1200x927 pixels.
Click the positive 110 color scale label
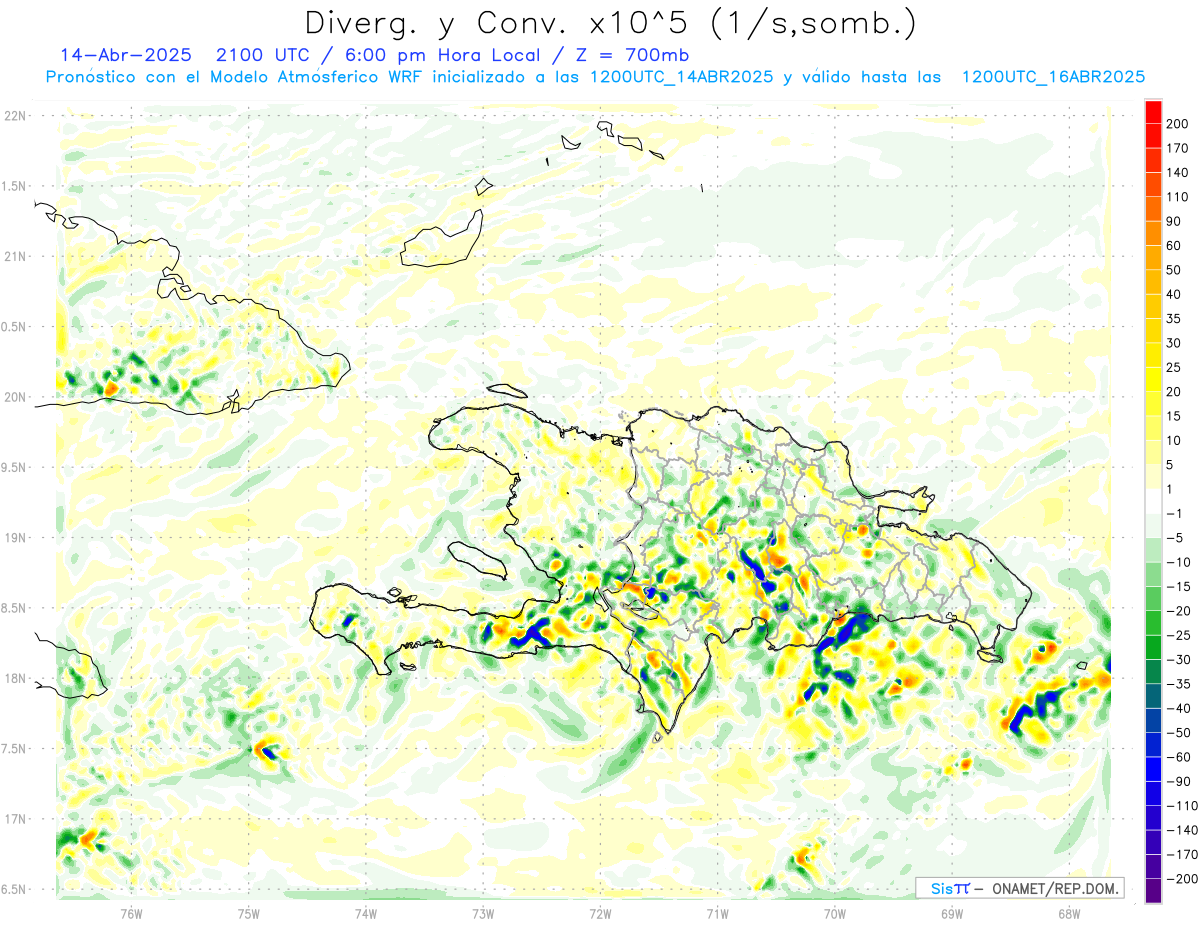1177,197
